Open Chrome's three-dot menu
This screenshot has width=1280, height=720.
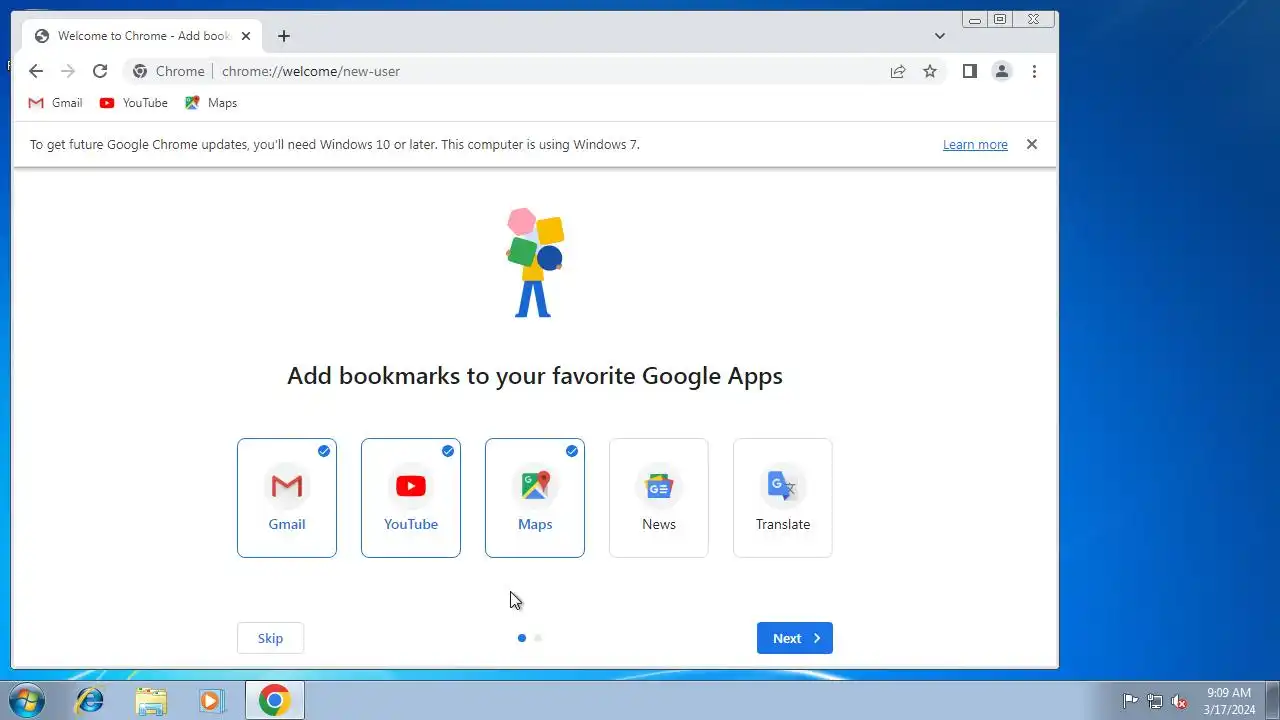[x=1034, y=71]
